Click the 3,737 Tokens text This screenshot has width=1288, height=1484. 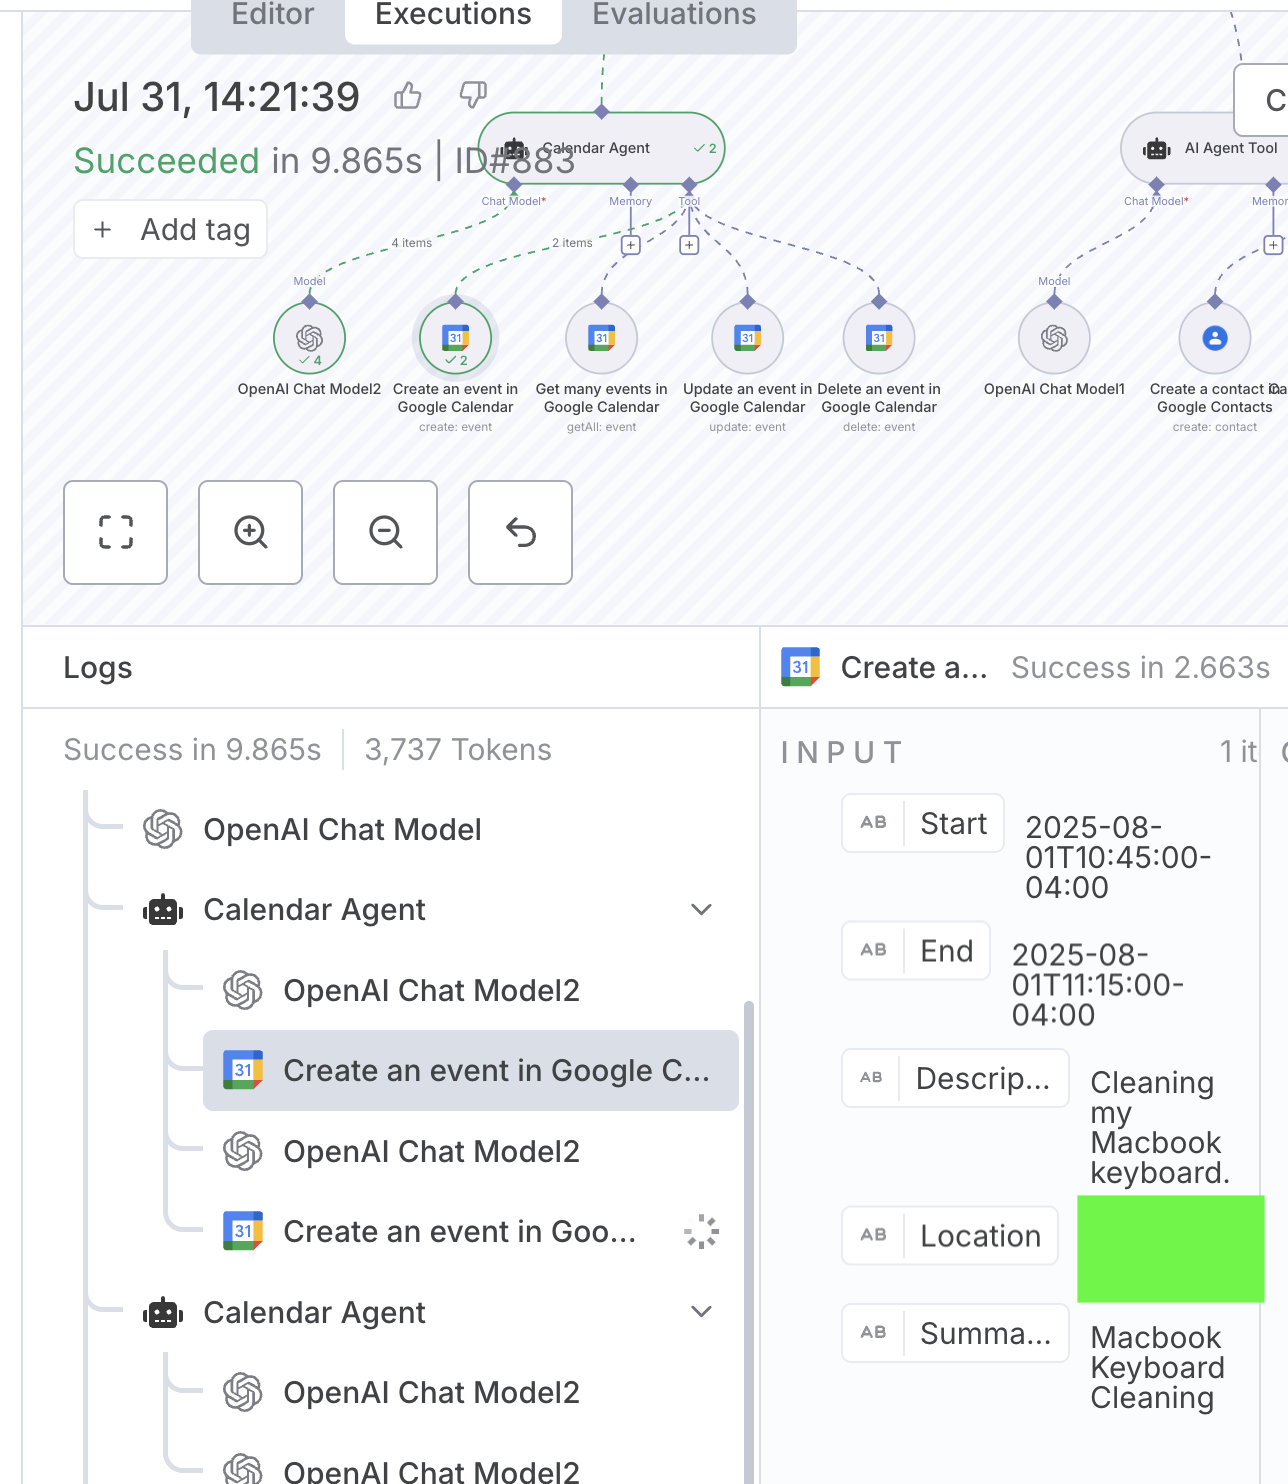pyautogui.click(x=458, y=750)
